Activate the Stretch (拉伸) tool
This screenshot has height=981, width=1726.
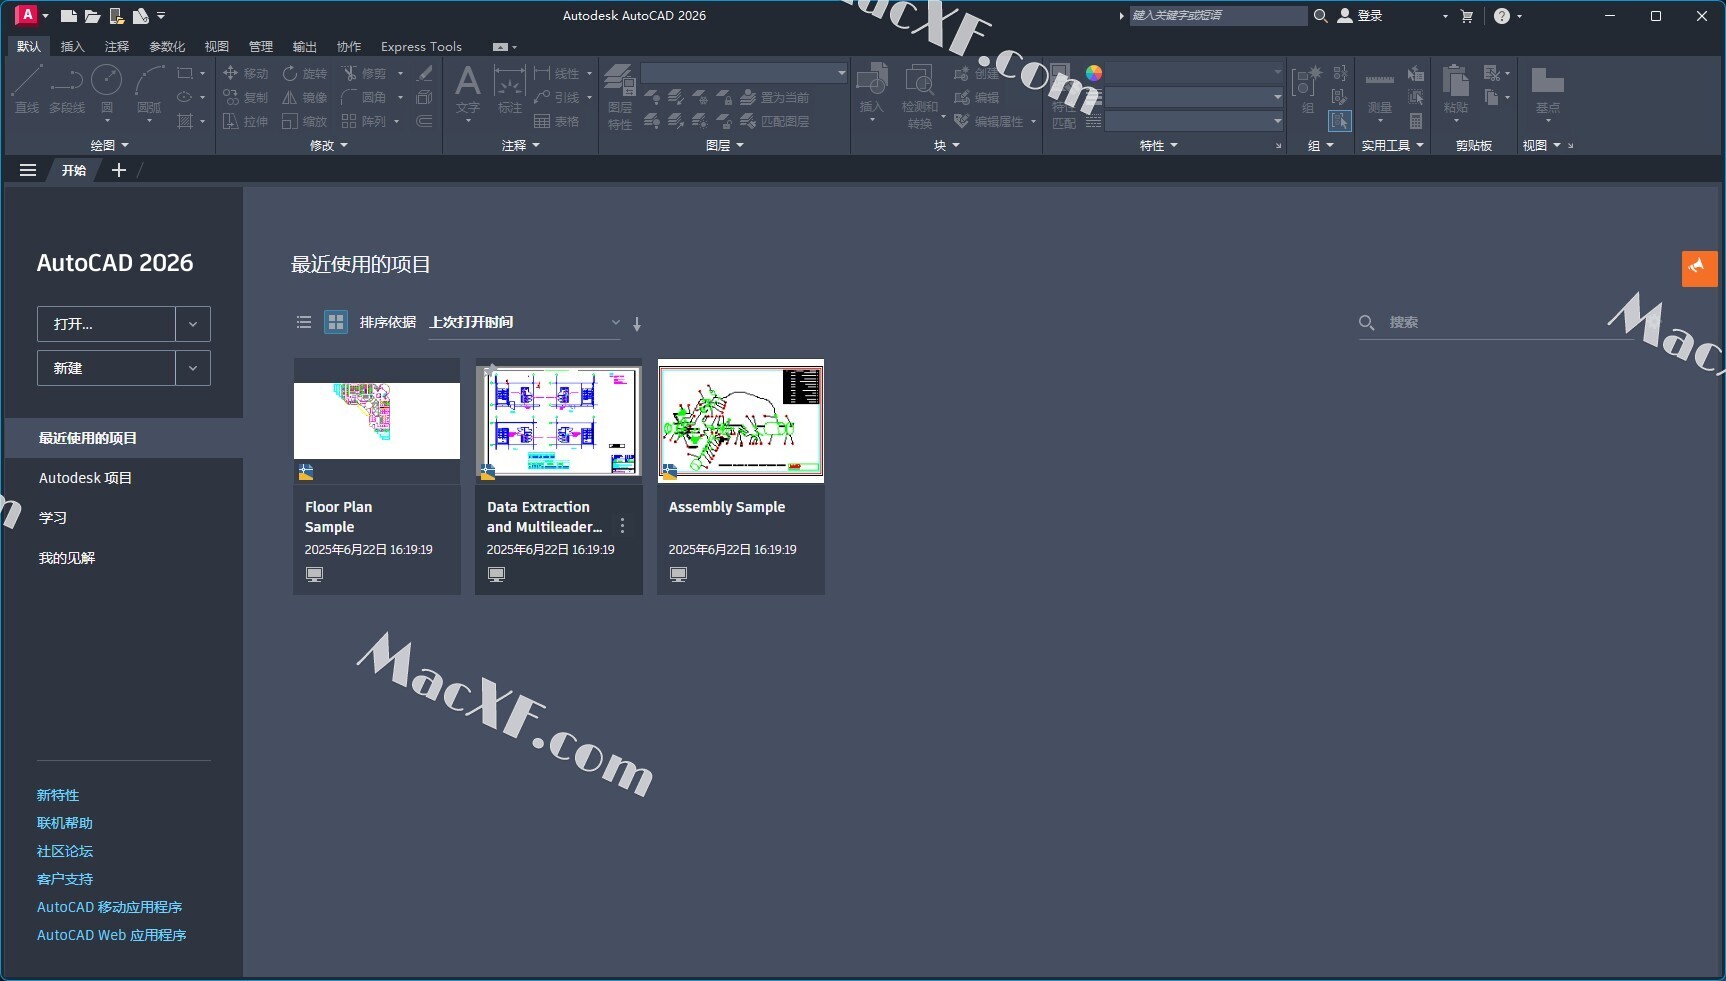click(x=245, y=121)
